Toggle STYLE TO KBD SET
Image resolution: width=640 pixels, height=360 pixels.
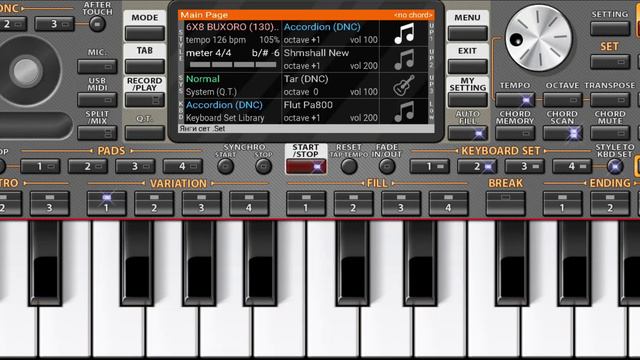(x=615, y=167)
